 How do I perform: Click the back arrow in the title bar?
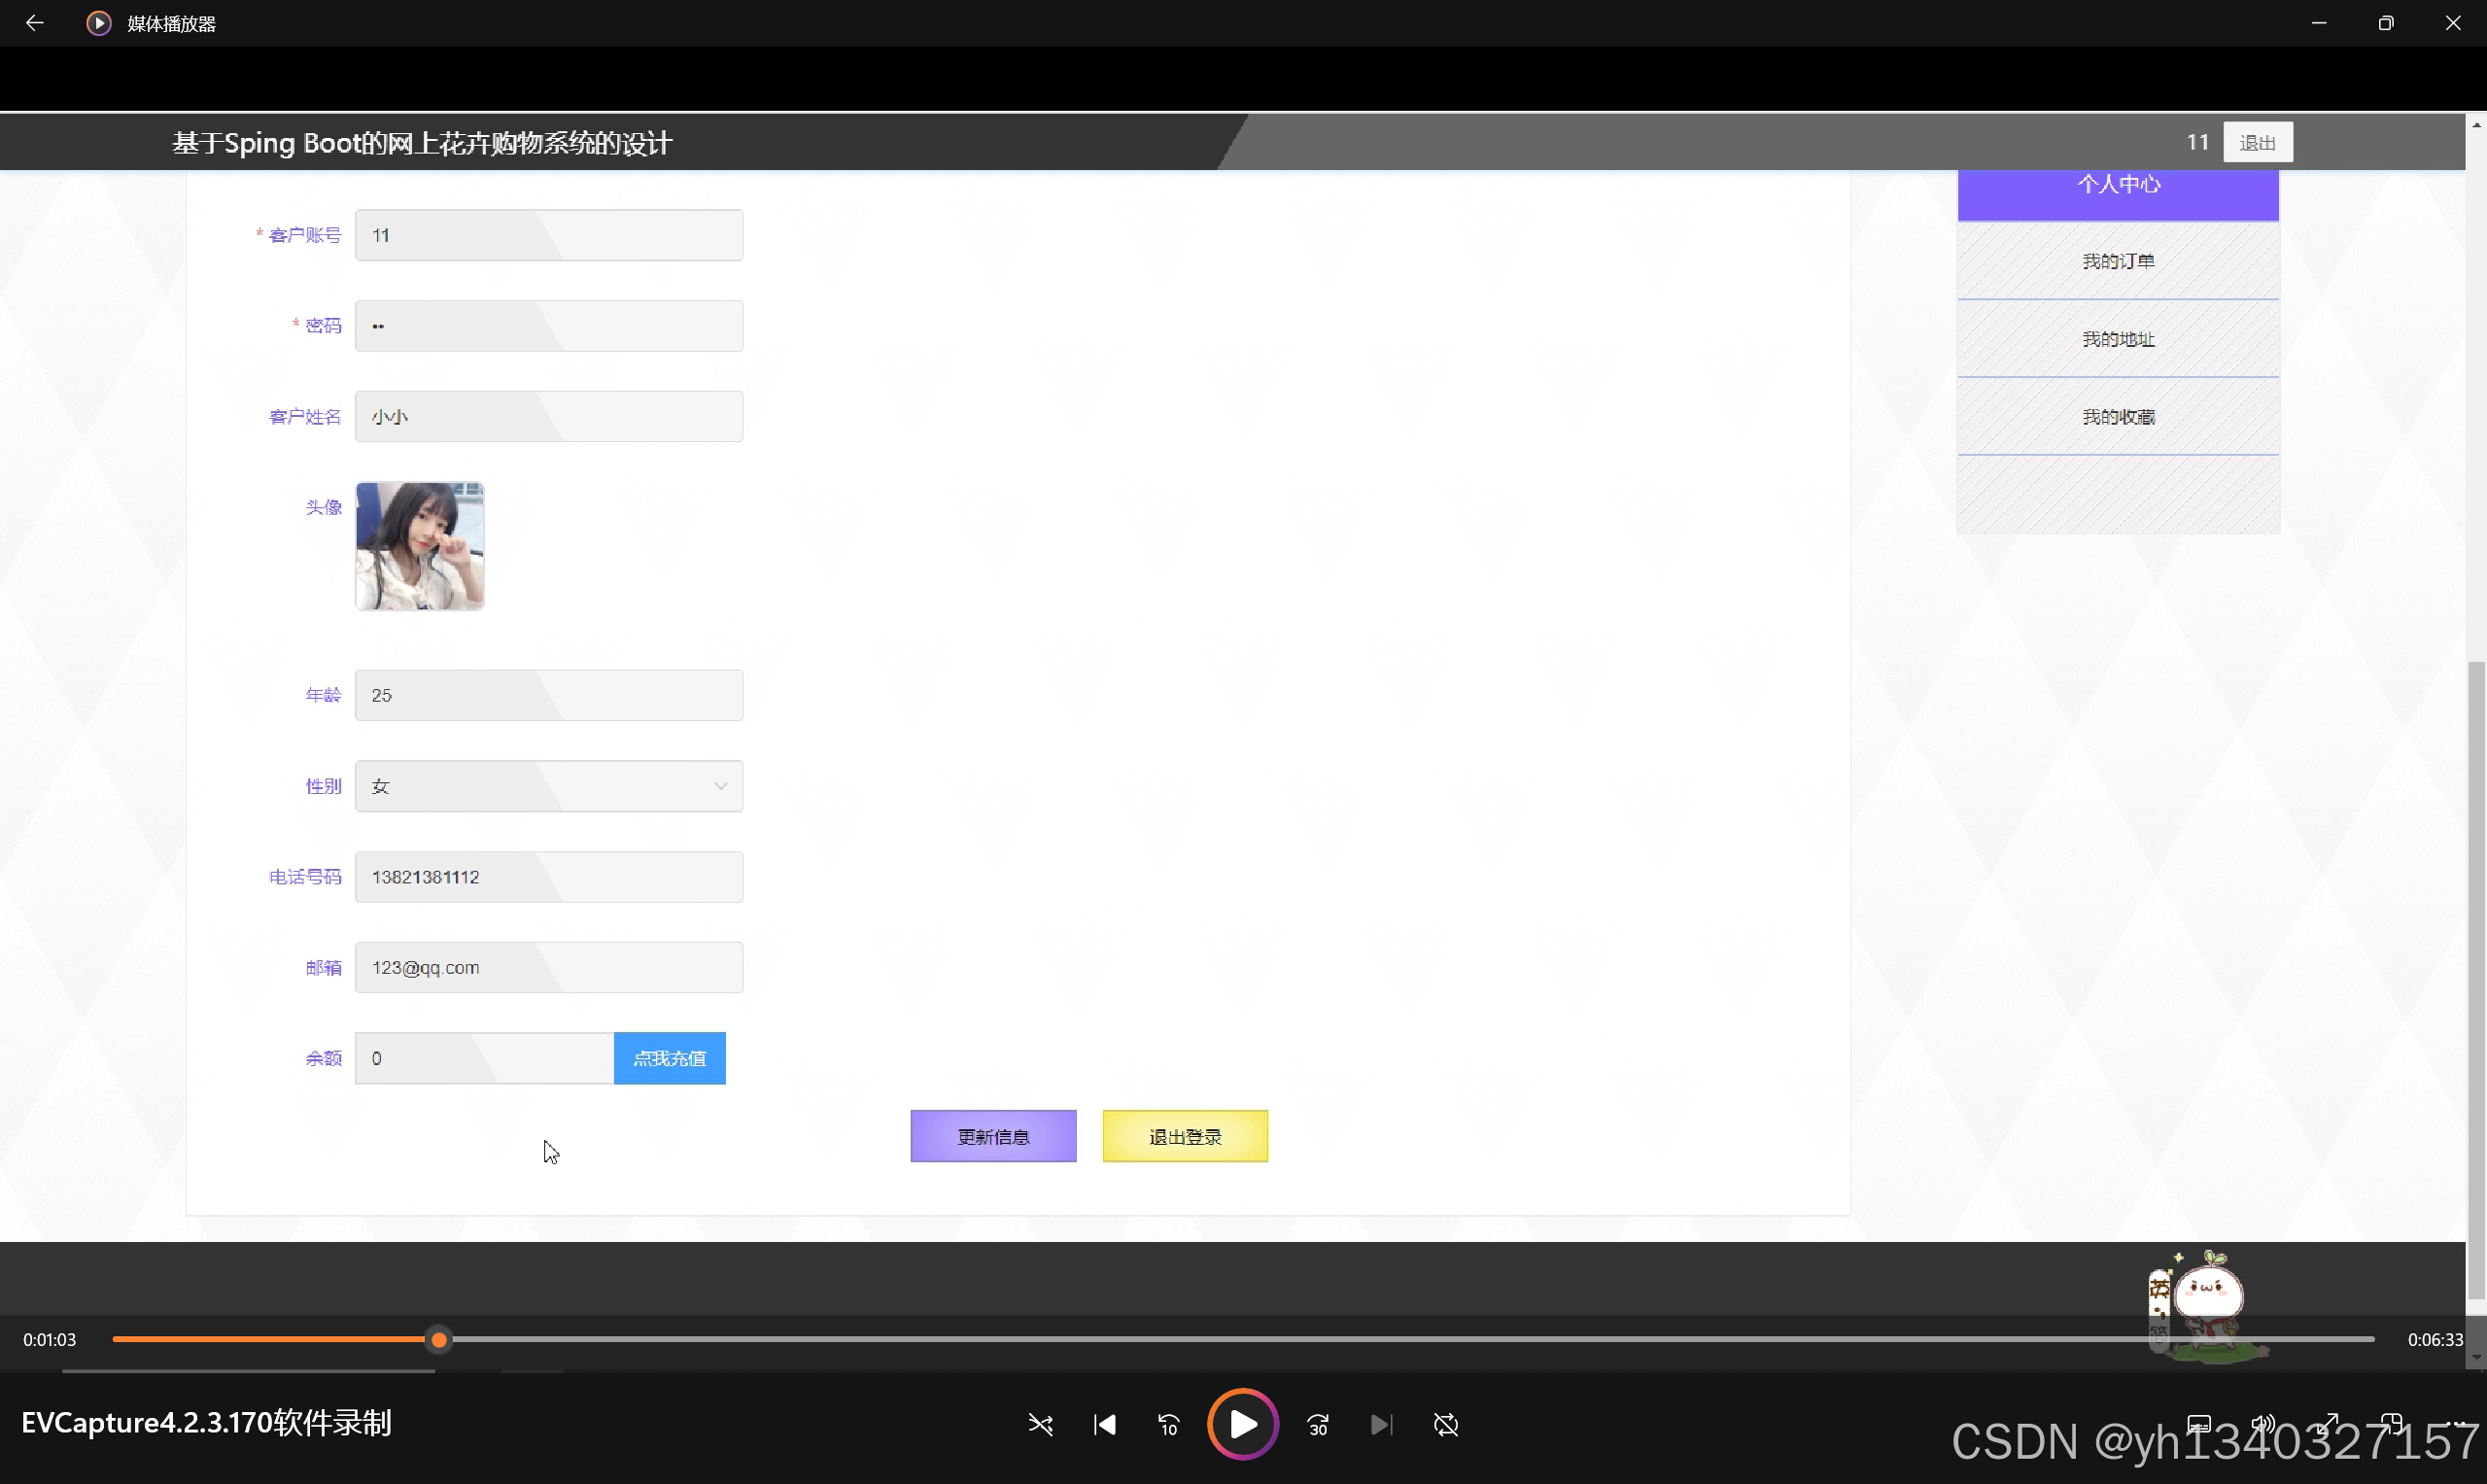point(34,23)
